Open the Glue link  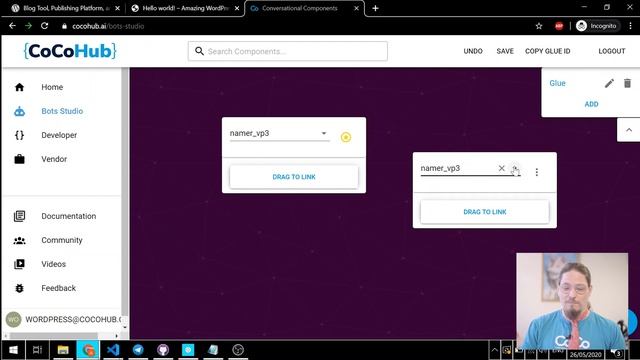(557, 83)
